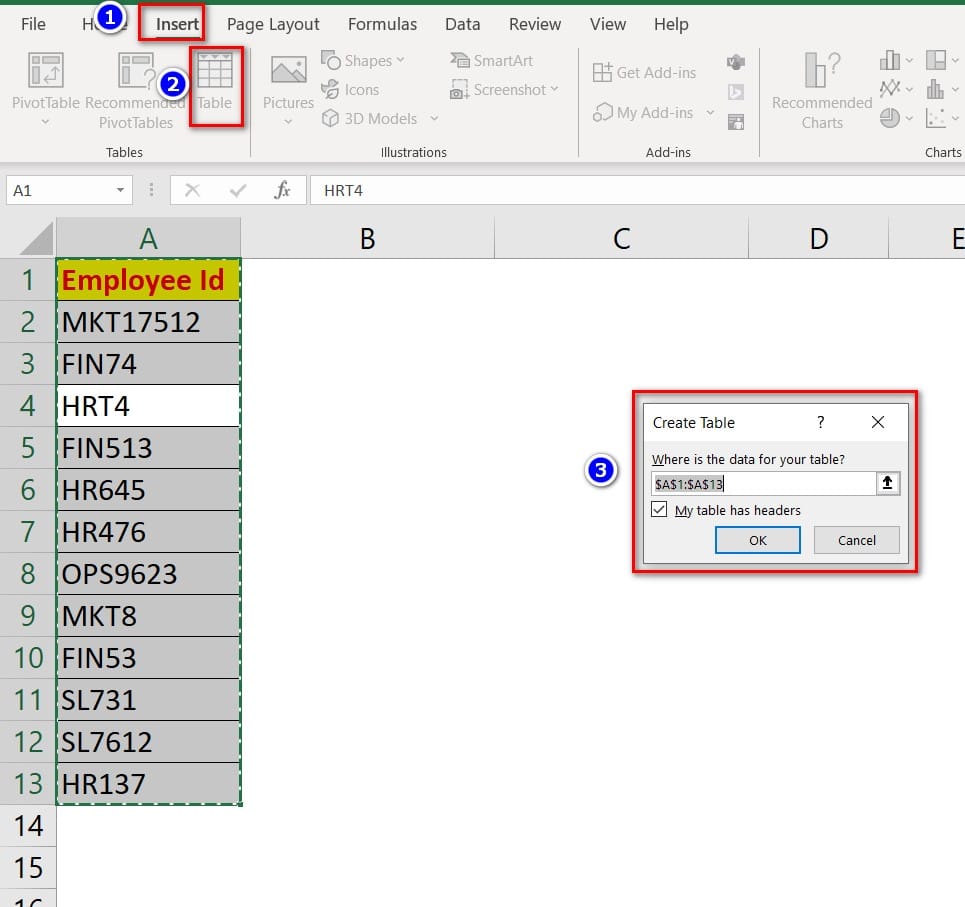Image resolution: width=965 pixels, height=907 pixels.
Task: Click the Icons illustration tool
Action: 350,89
